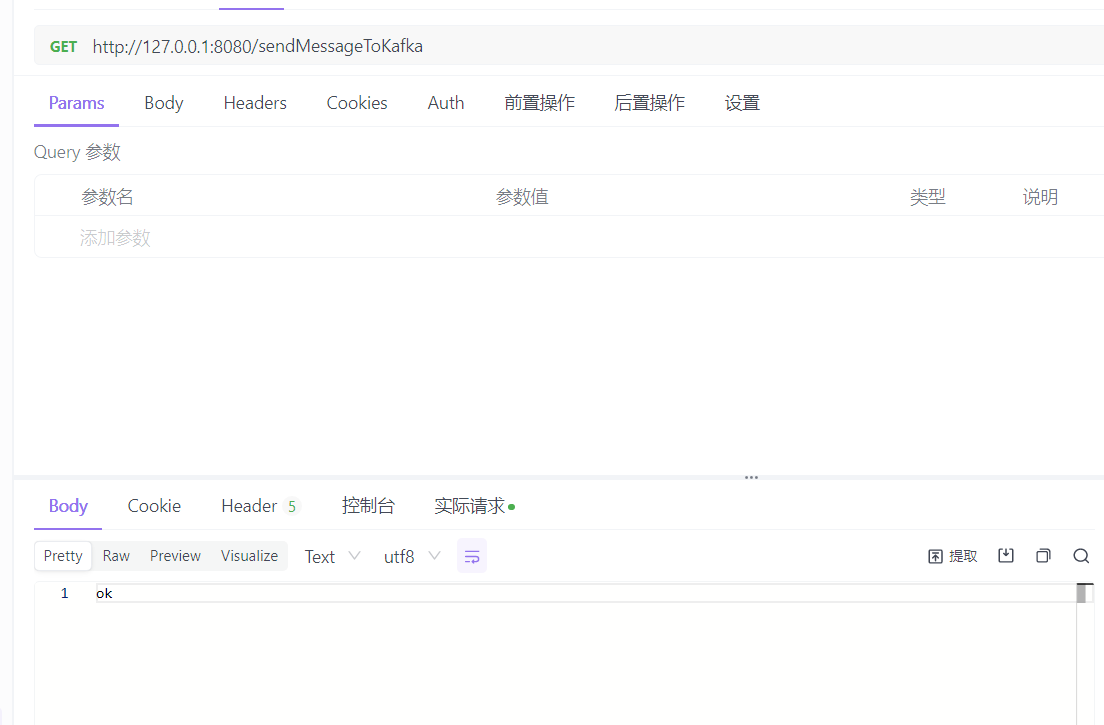
Task: Switch to the Params tab
Action: pyautogui.click(x=76, y=103)
